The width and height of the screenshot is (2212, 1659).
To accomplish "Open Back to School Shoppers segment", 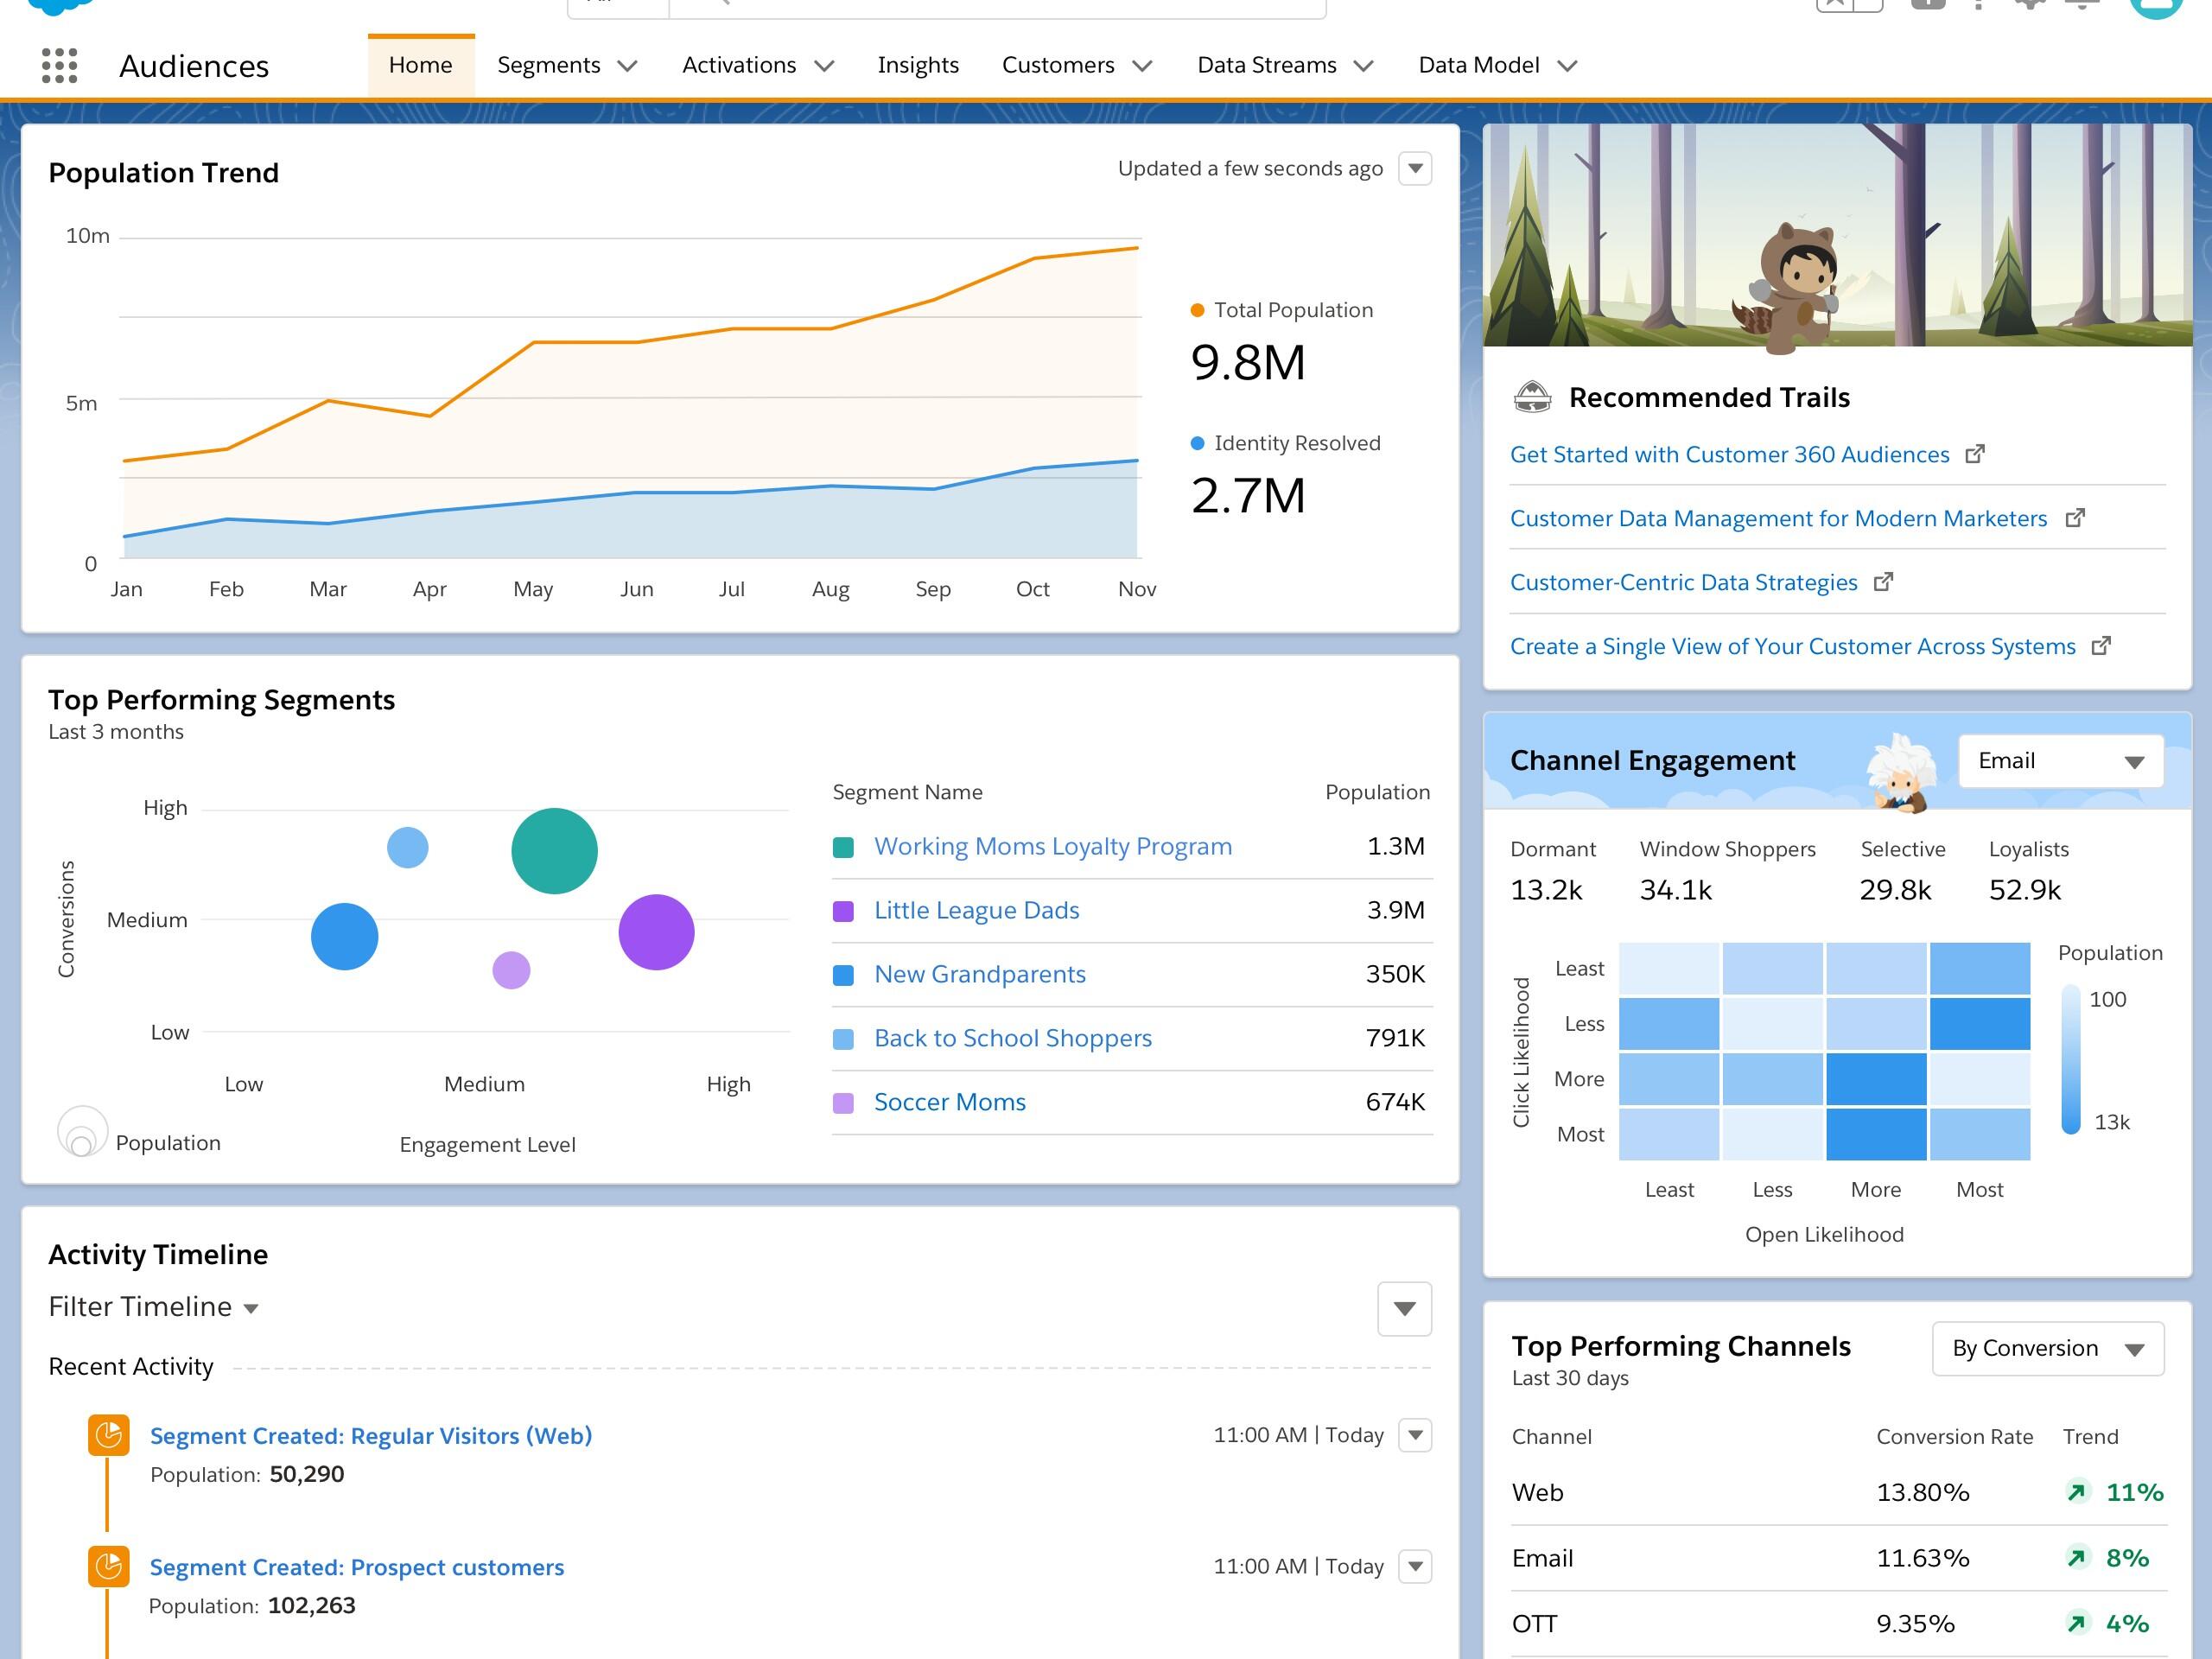I will (1012, 1038).
